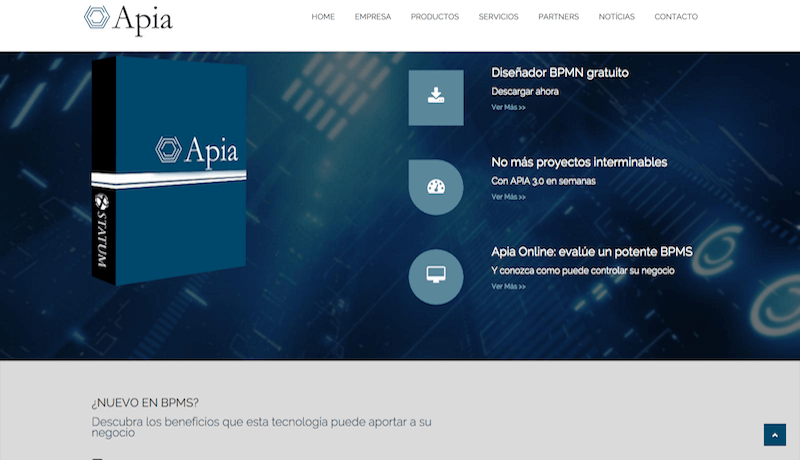The height and width of the screenshot is (460, 800).
Task: Click the speedometer gauge icon
Action: (x=436, y=187)
